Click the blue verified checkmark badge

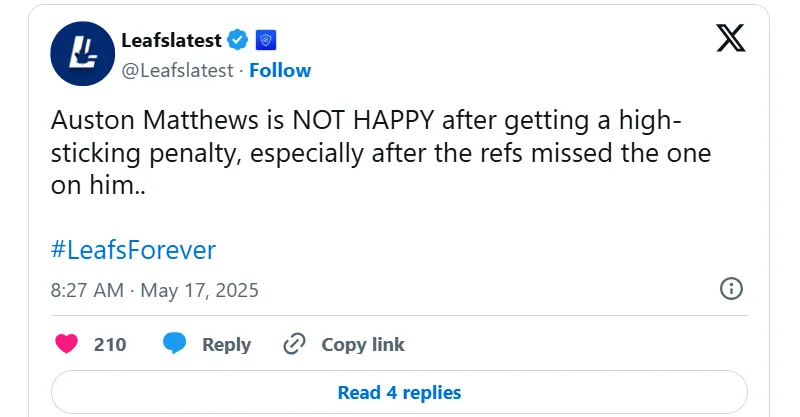pos(237,40)
